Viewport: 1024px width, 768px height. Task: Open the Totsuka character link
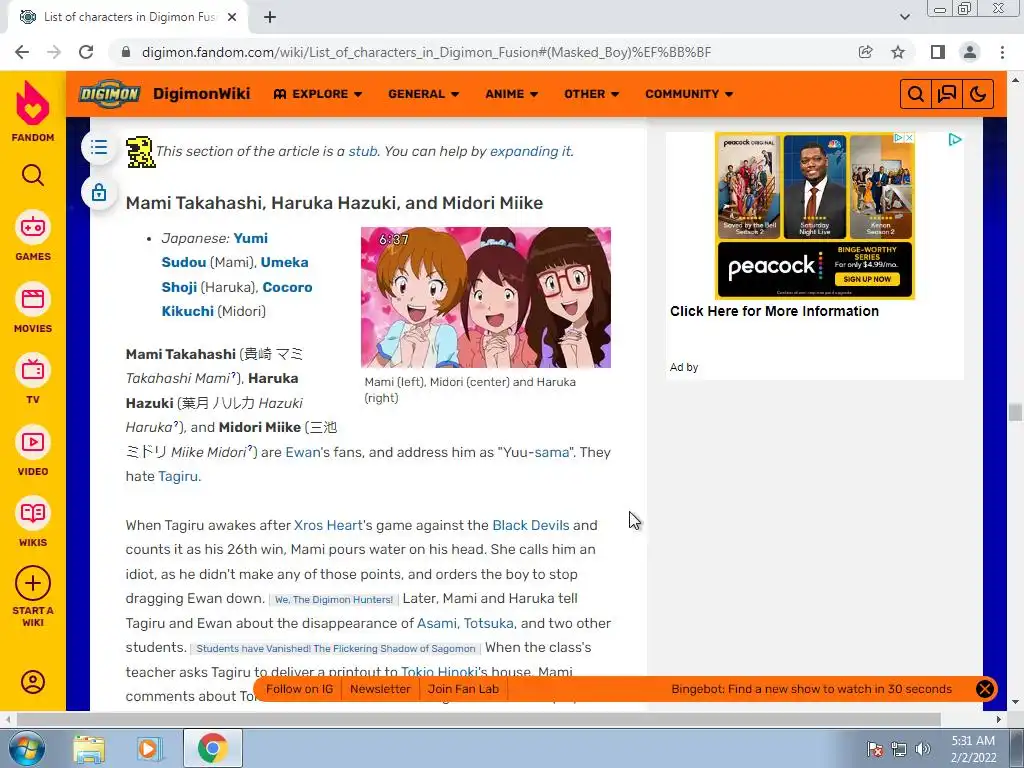[488, 624]
